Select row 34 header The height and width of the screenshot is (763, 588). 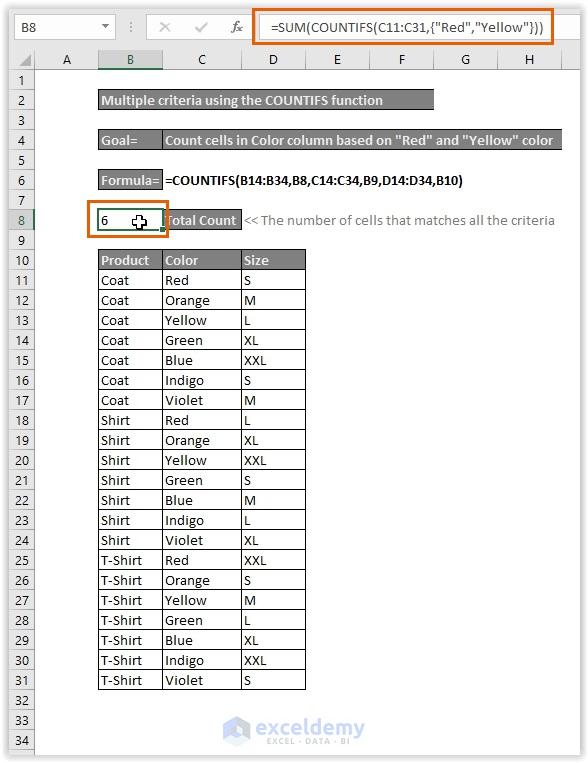tap(21, 740)
